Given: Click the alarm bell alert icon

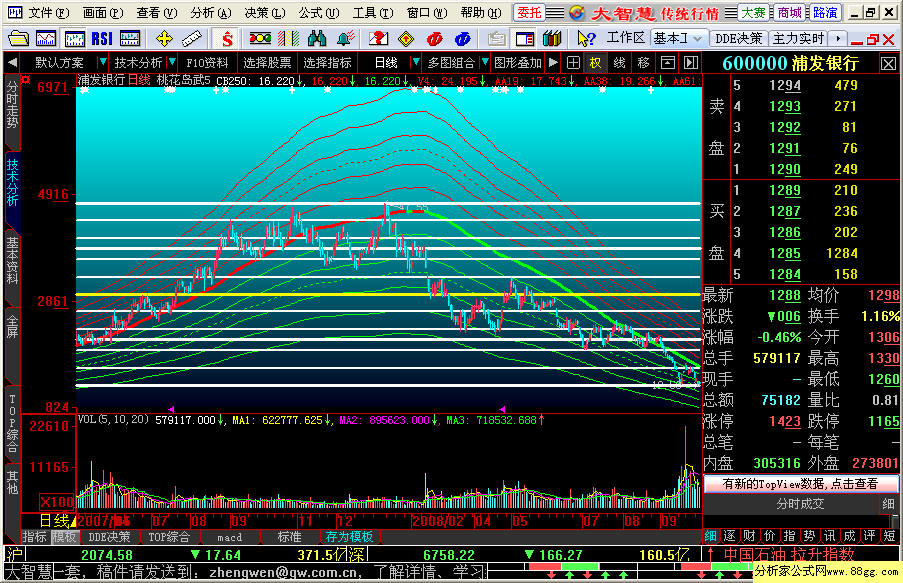Looking at the screenshot, I should pos(346,39).
